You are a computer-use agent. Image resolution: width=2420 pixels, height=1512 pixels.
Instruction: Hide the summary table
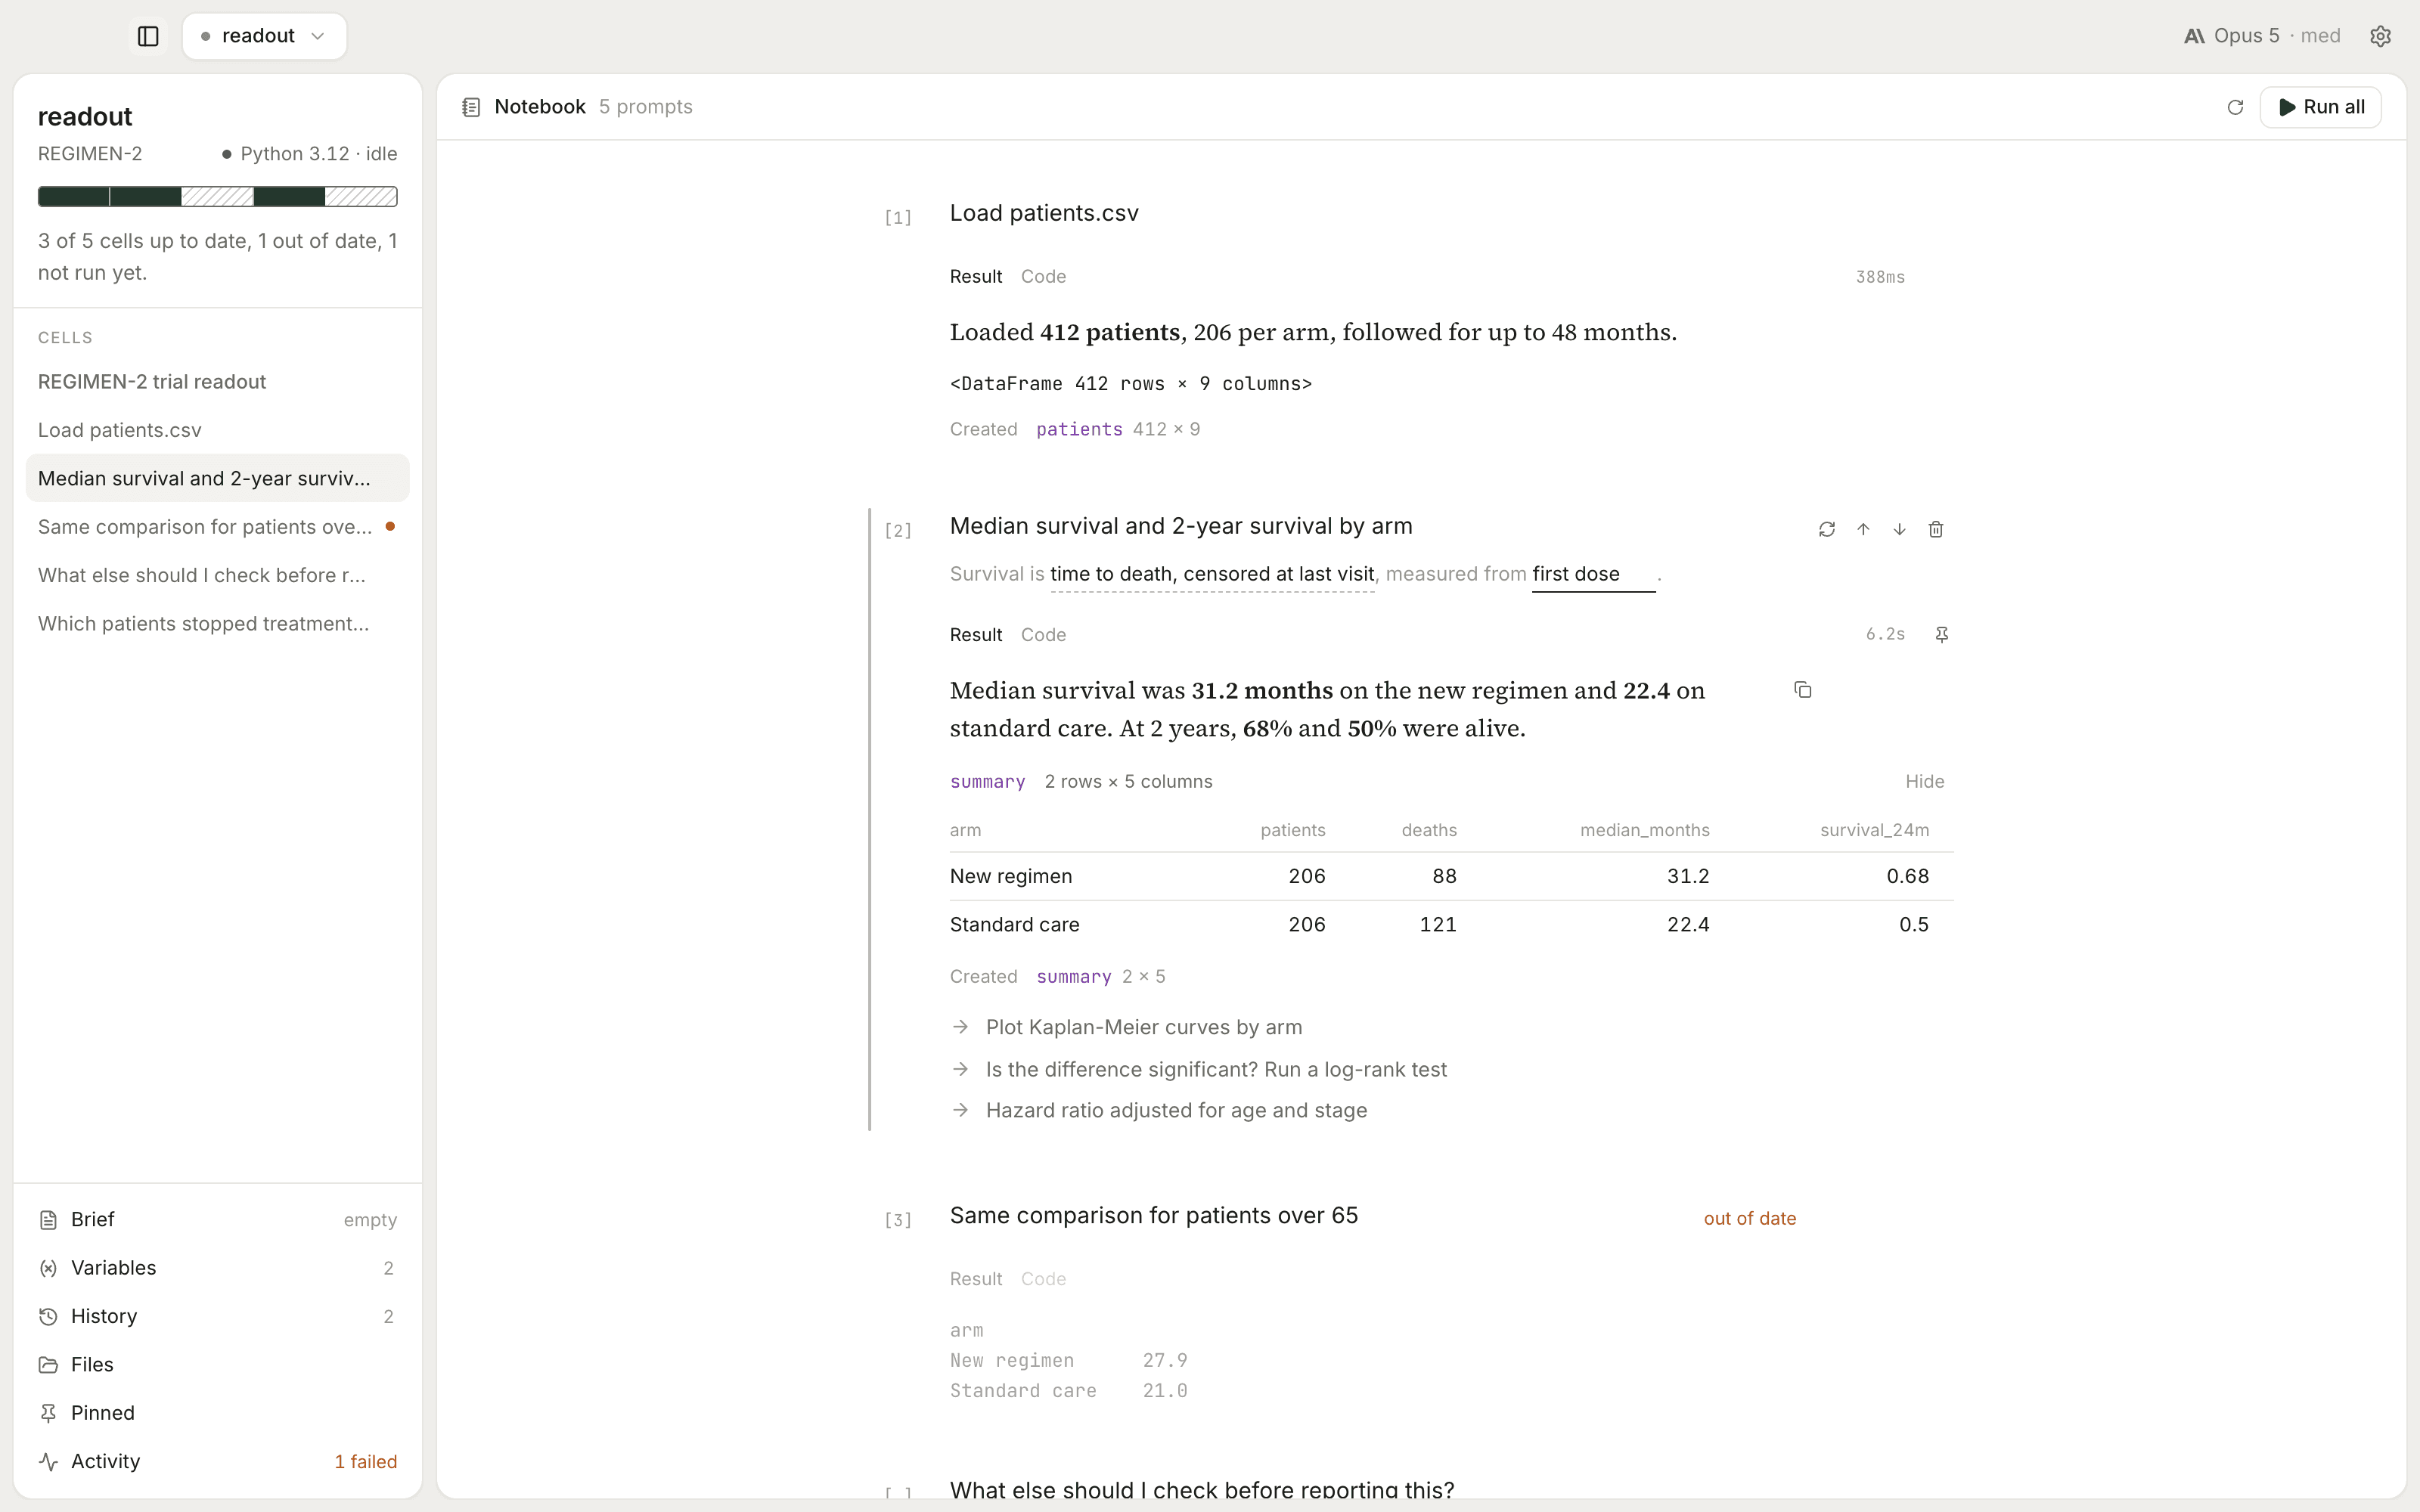(x=1924, y=781)
